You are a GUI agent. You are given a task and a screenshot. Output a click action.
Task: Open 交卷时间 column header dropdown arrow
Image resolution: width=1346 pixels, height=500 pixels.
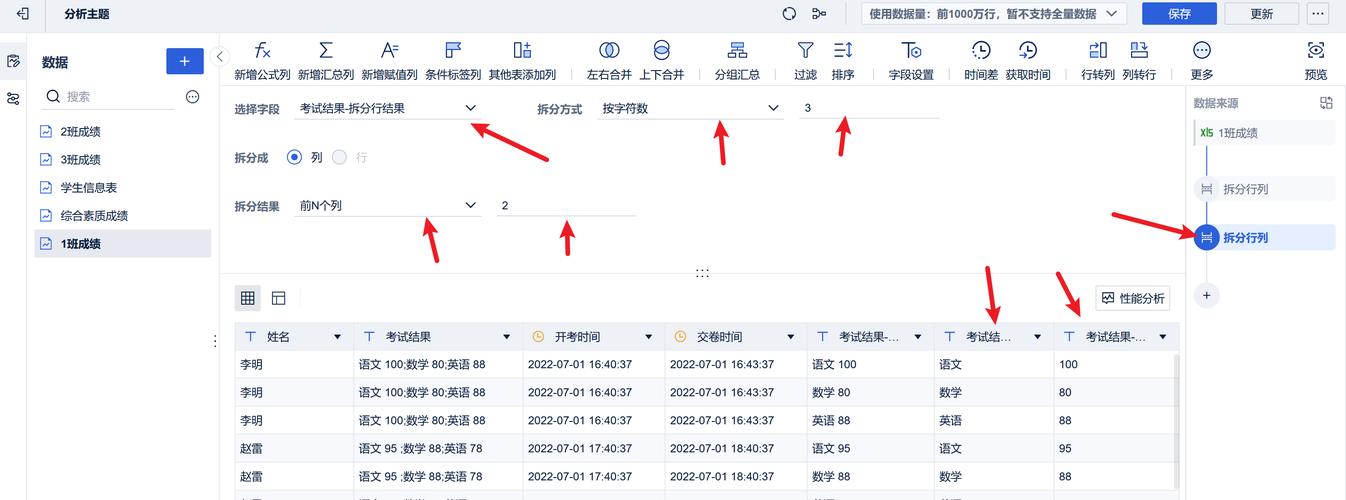(789, 337)
